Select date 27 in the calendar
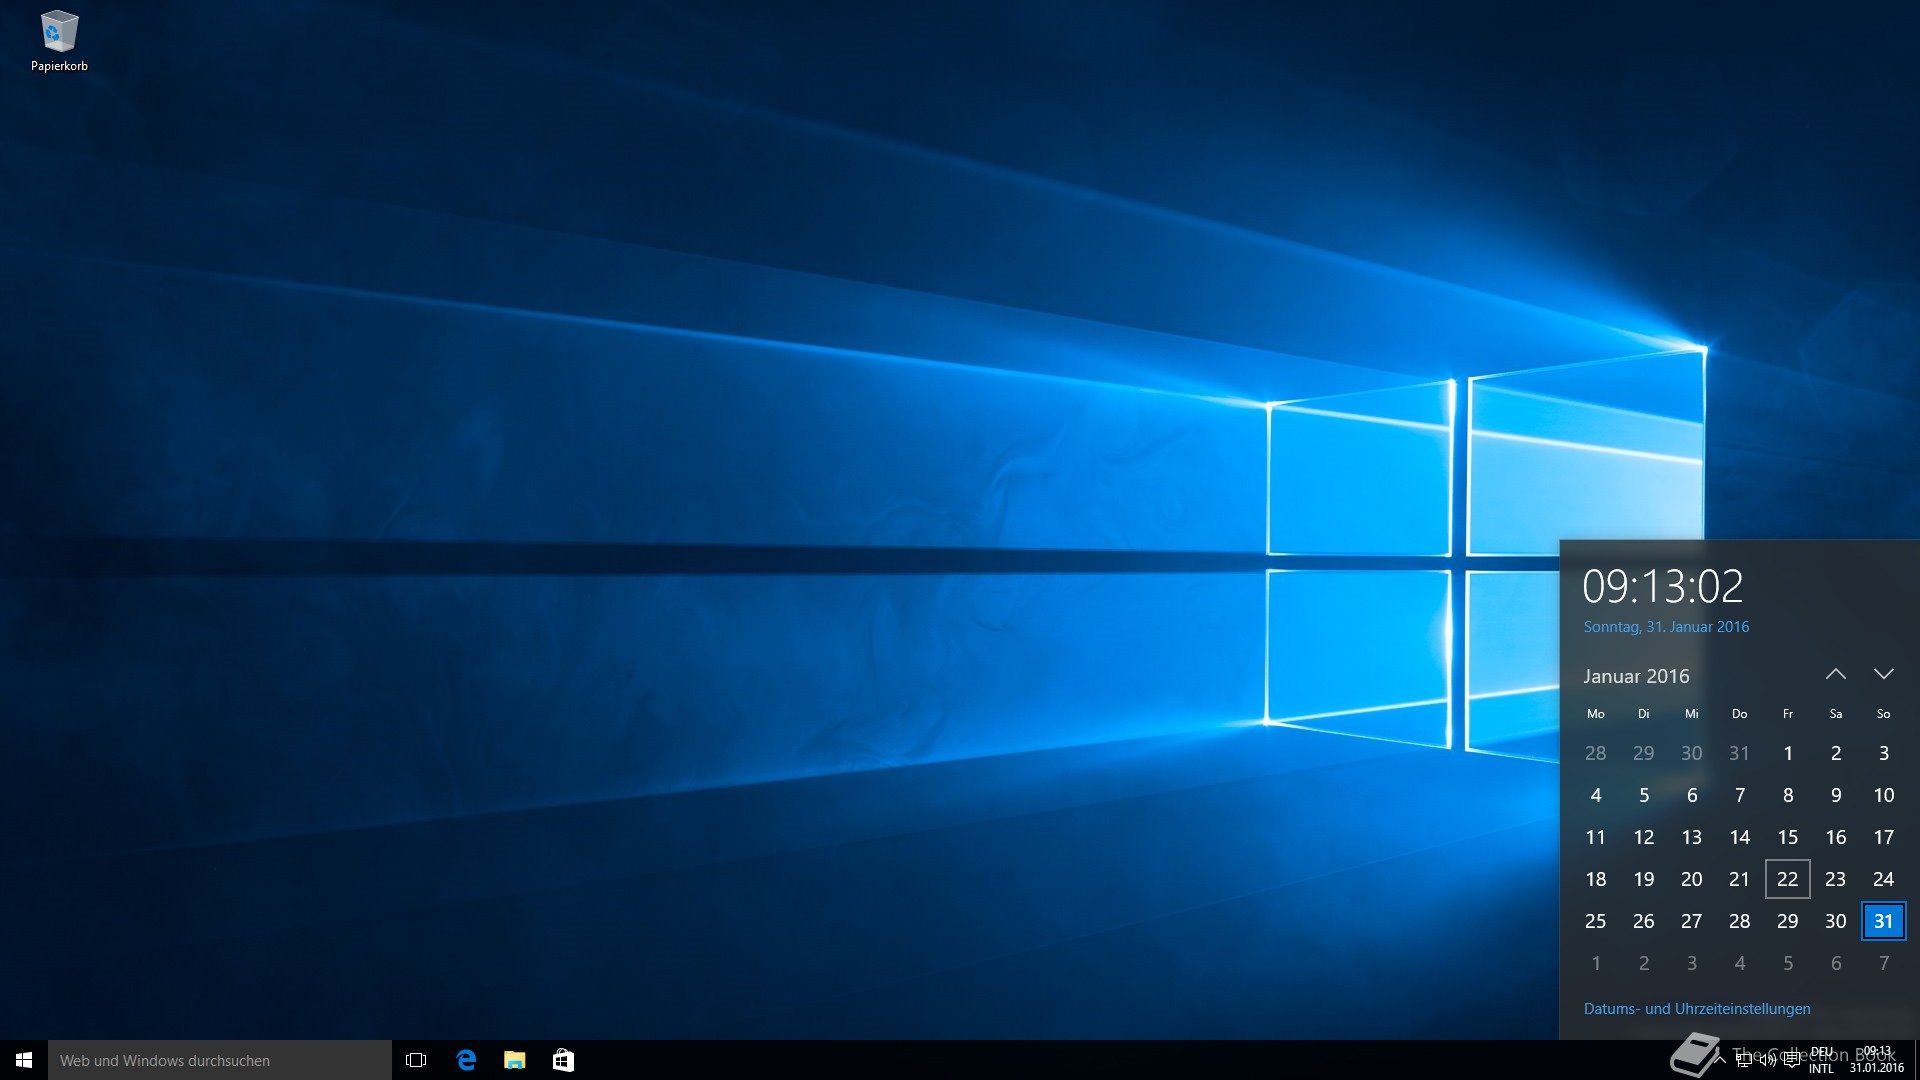Viewport: 1920px width, 1080px height. (x=1692, y=921)
